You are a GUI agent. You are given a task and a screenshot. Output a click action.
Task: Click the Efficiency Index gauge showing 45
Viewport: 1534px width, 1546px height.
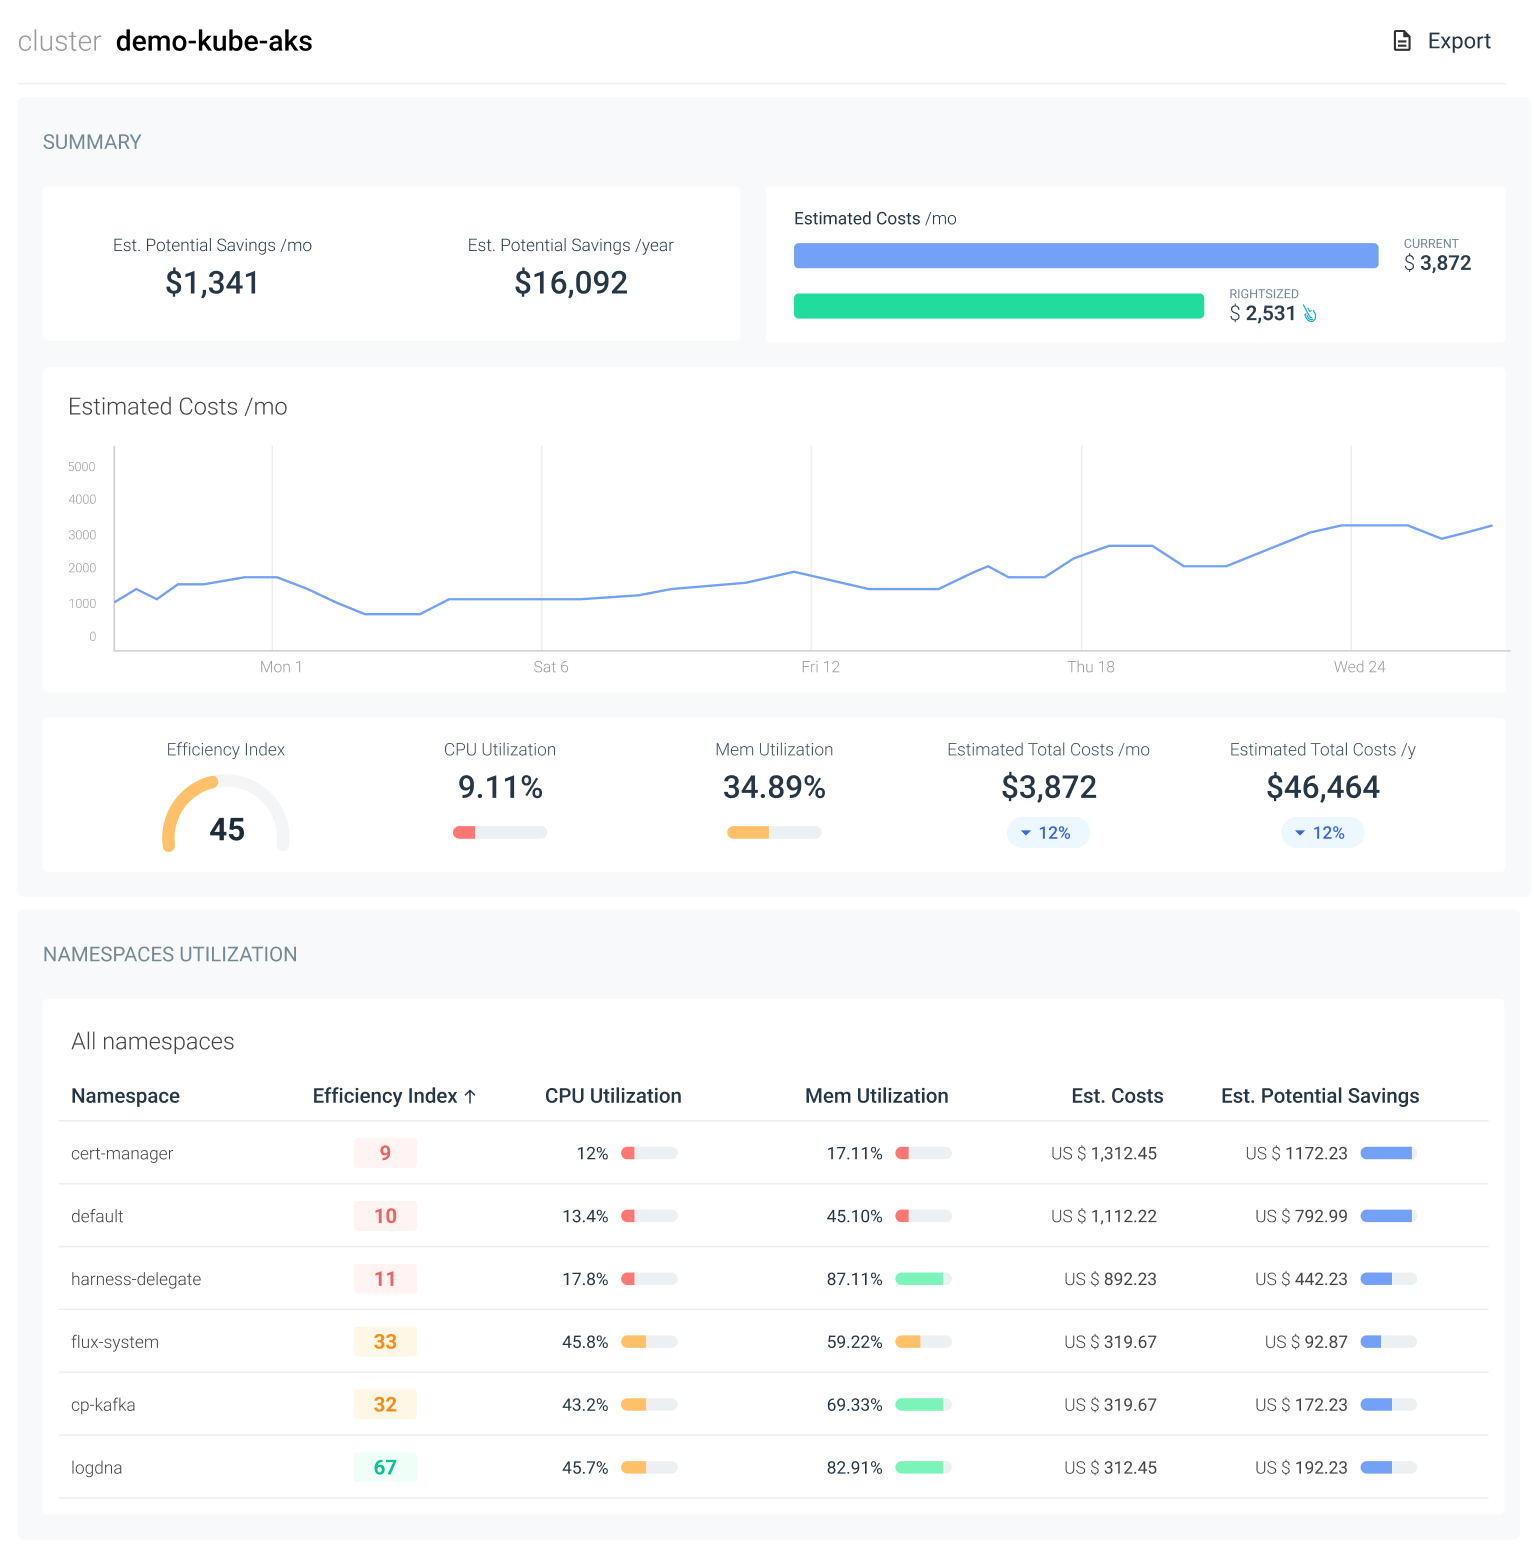tap(226, 814)
